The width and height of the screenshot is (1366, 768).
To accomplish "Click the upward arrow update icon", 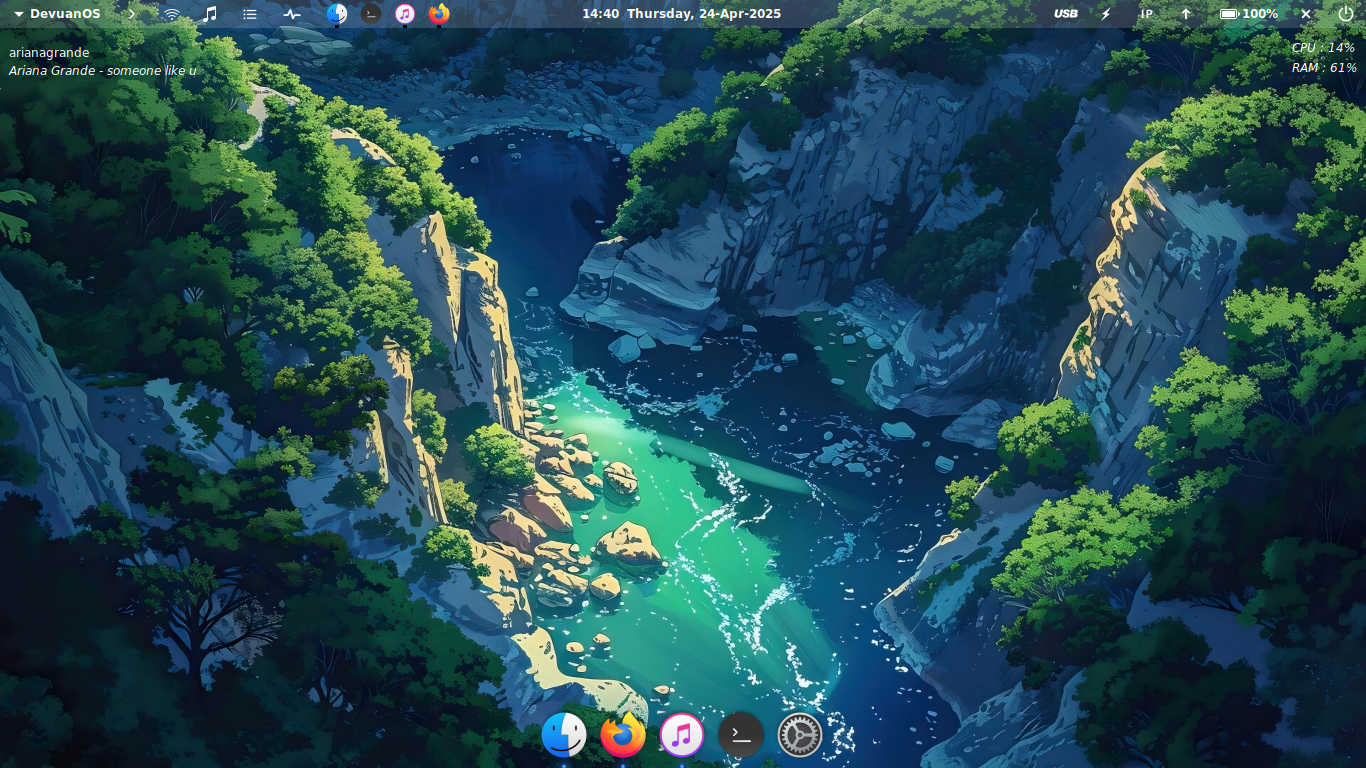I will [1186, 14].
